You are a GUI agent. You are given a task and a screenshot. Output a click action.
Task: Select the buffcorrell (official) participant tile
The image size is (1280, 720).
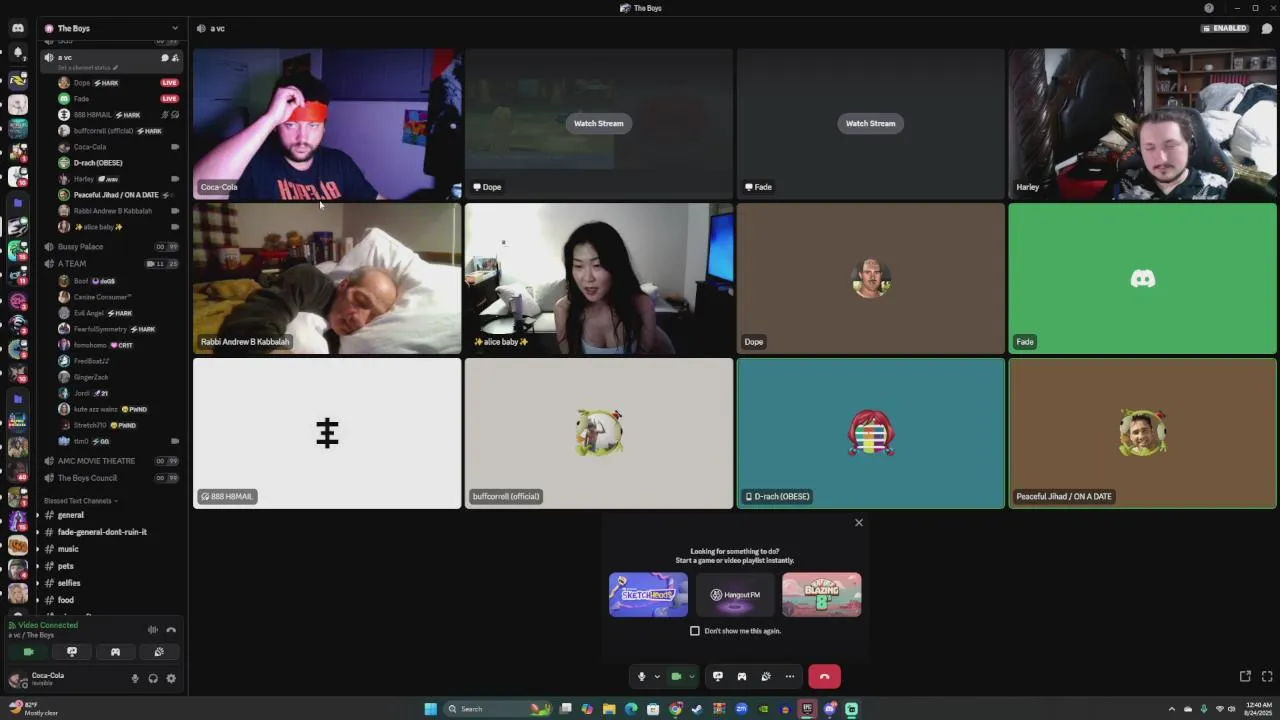point(598,433)
